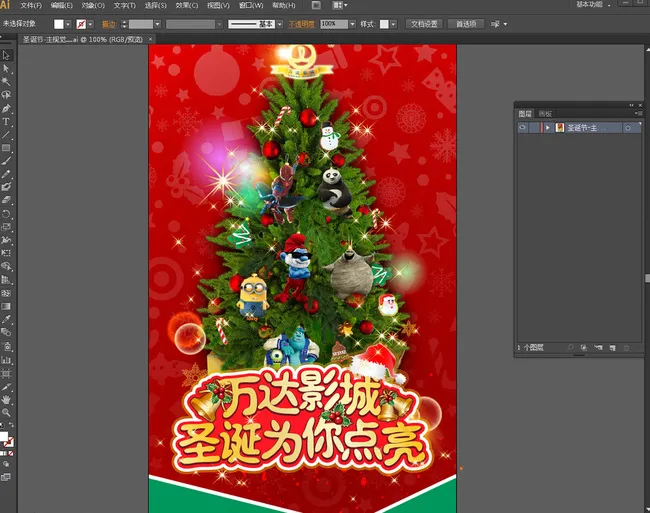
Task: Click the locate object magnifier icon
Action: point(570,347)
